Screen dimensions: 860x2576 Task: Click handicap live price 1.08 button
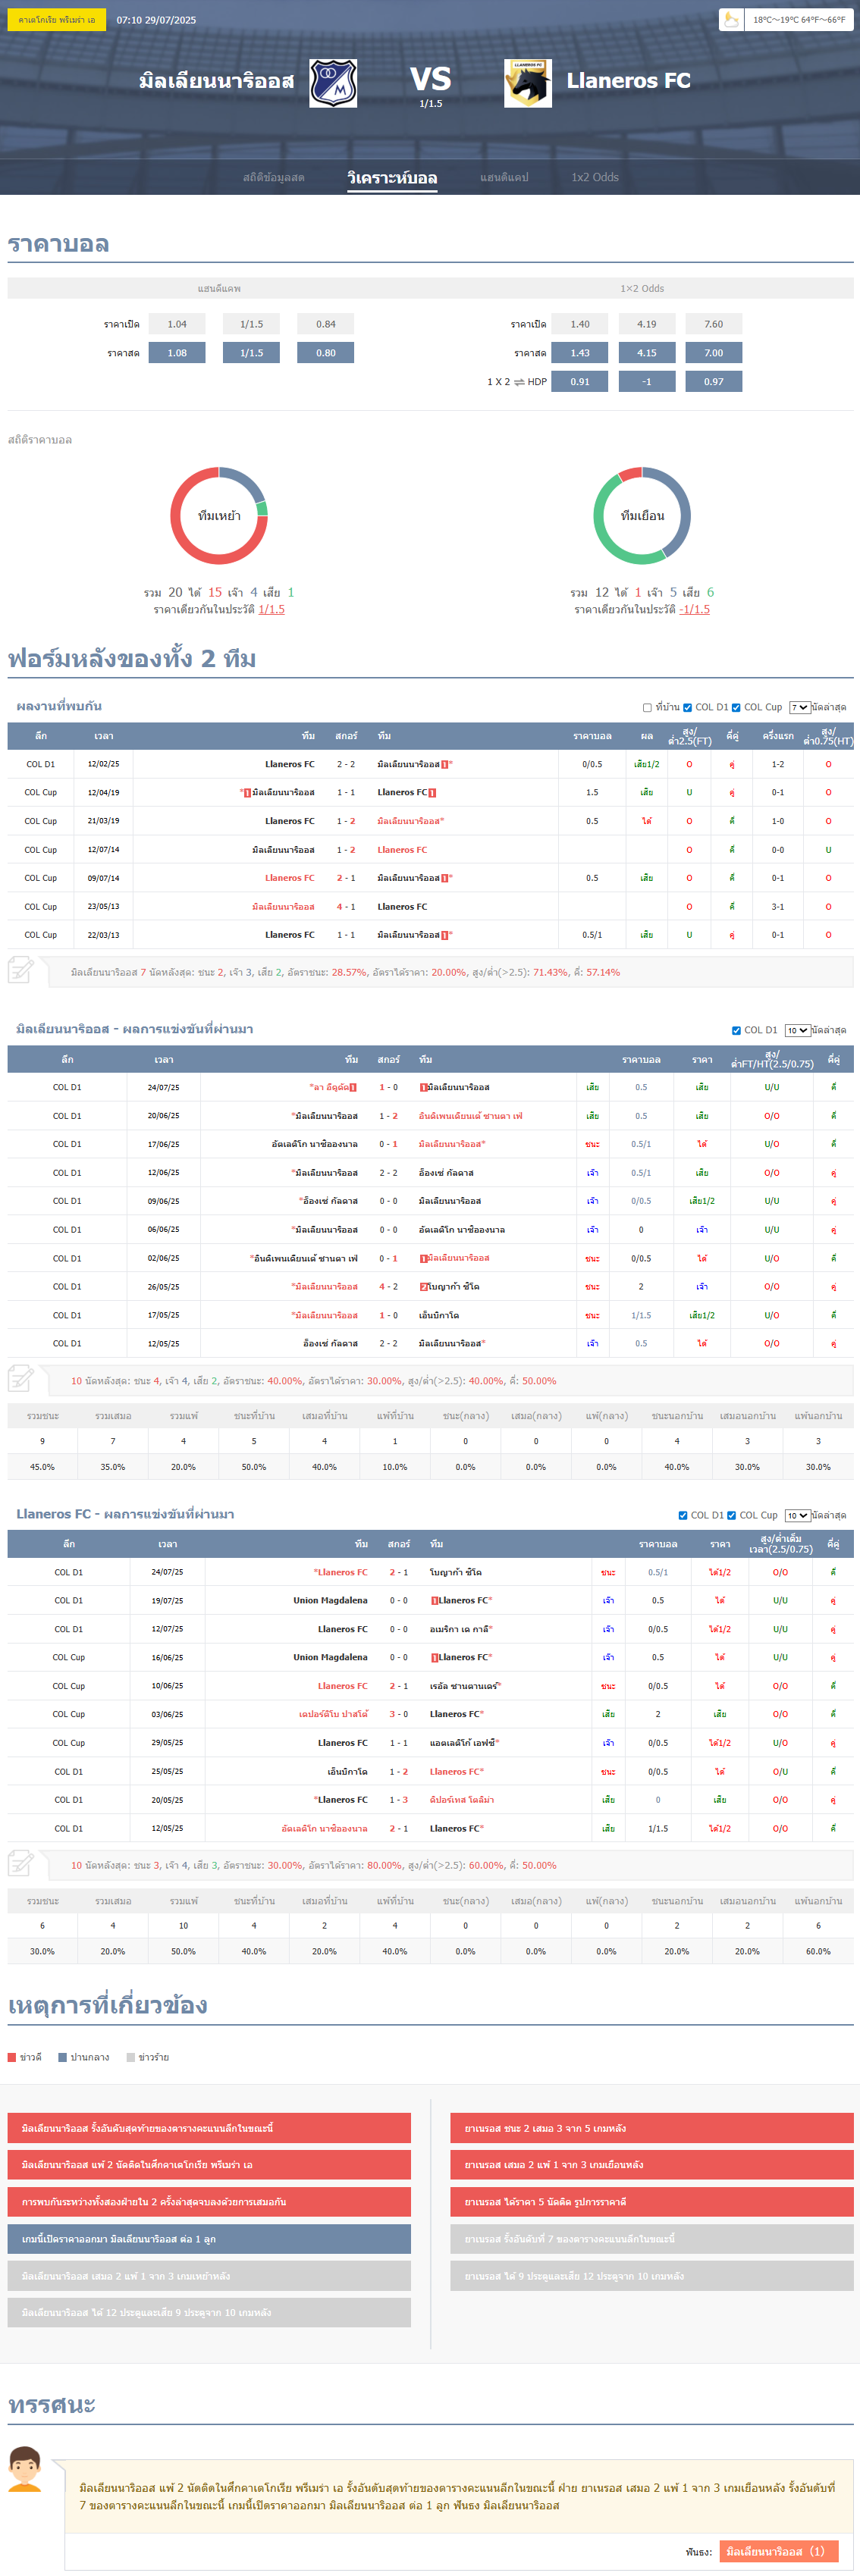tap(177, 353)
